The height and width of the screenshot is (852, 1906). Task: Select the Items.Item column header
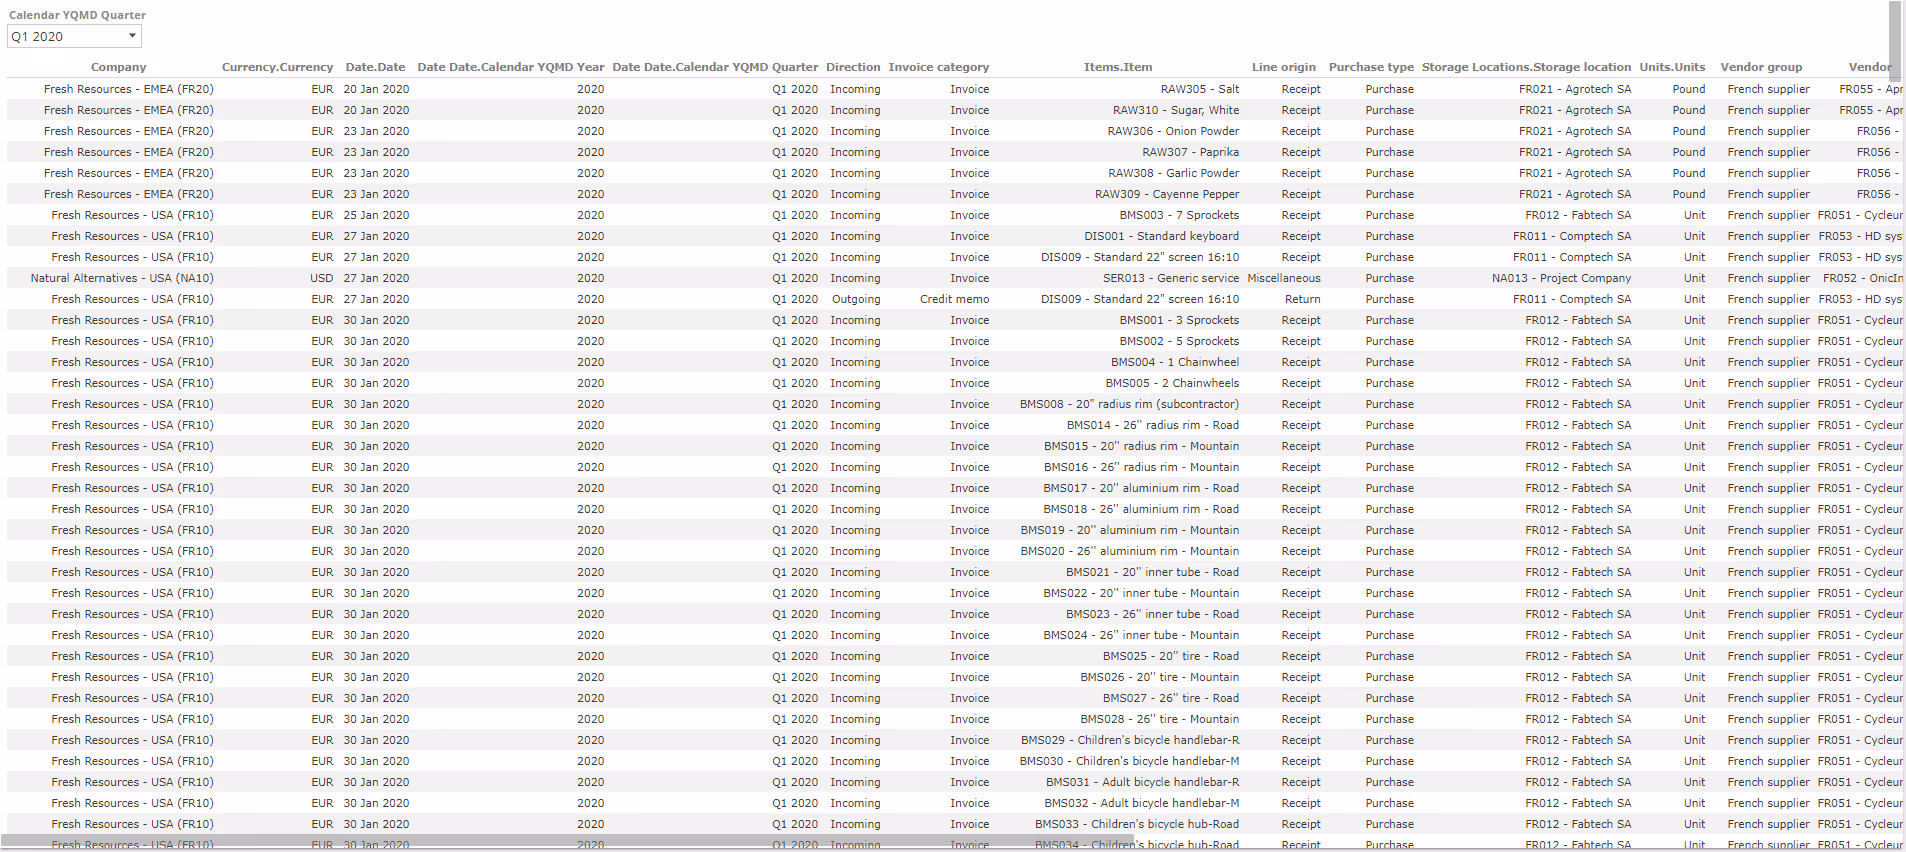(1117, 67)
